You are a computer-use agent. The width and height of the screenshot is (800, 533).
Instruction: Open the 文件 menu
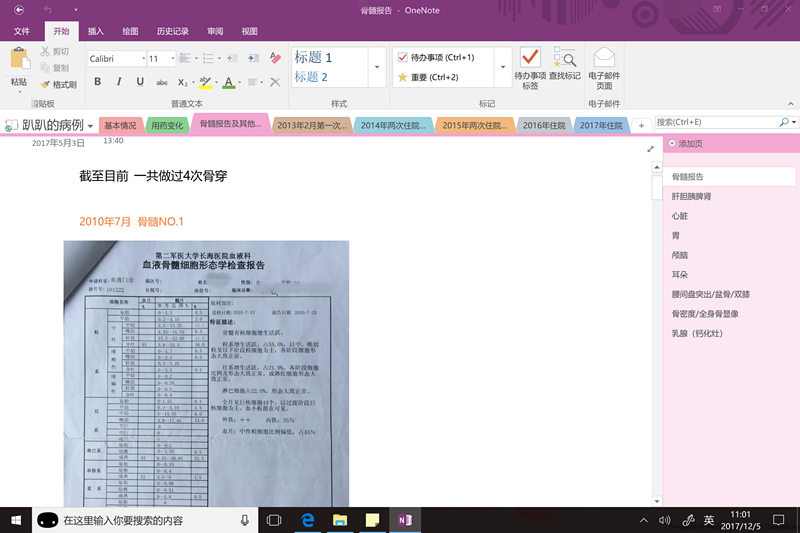pyautogui.click(x=21, y=31)
